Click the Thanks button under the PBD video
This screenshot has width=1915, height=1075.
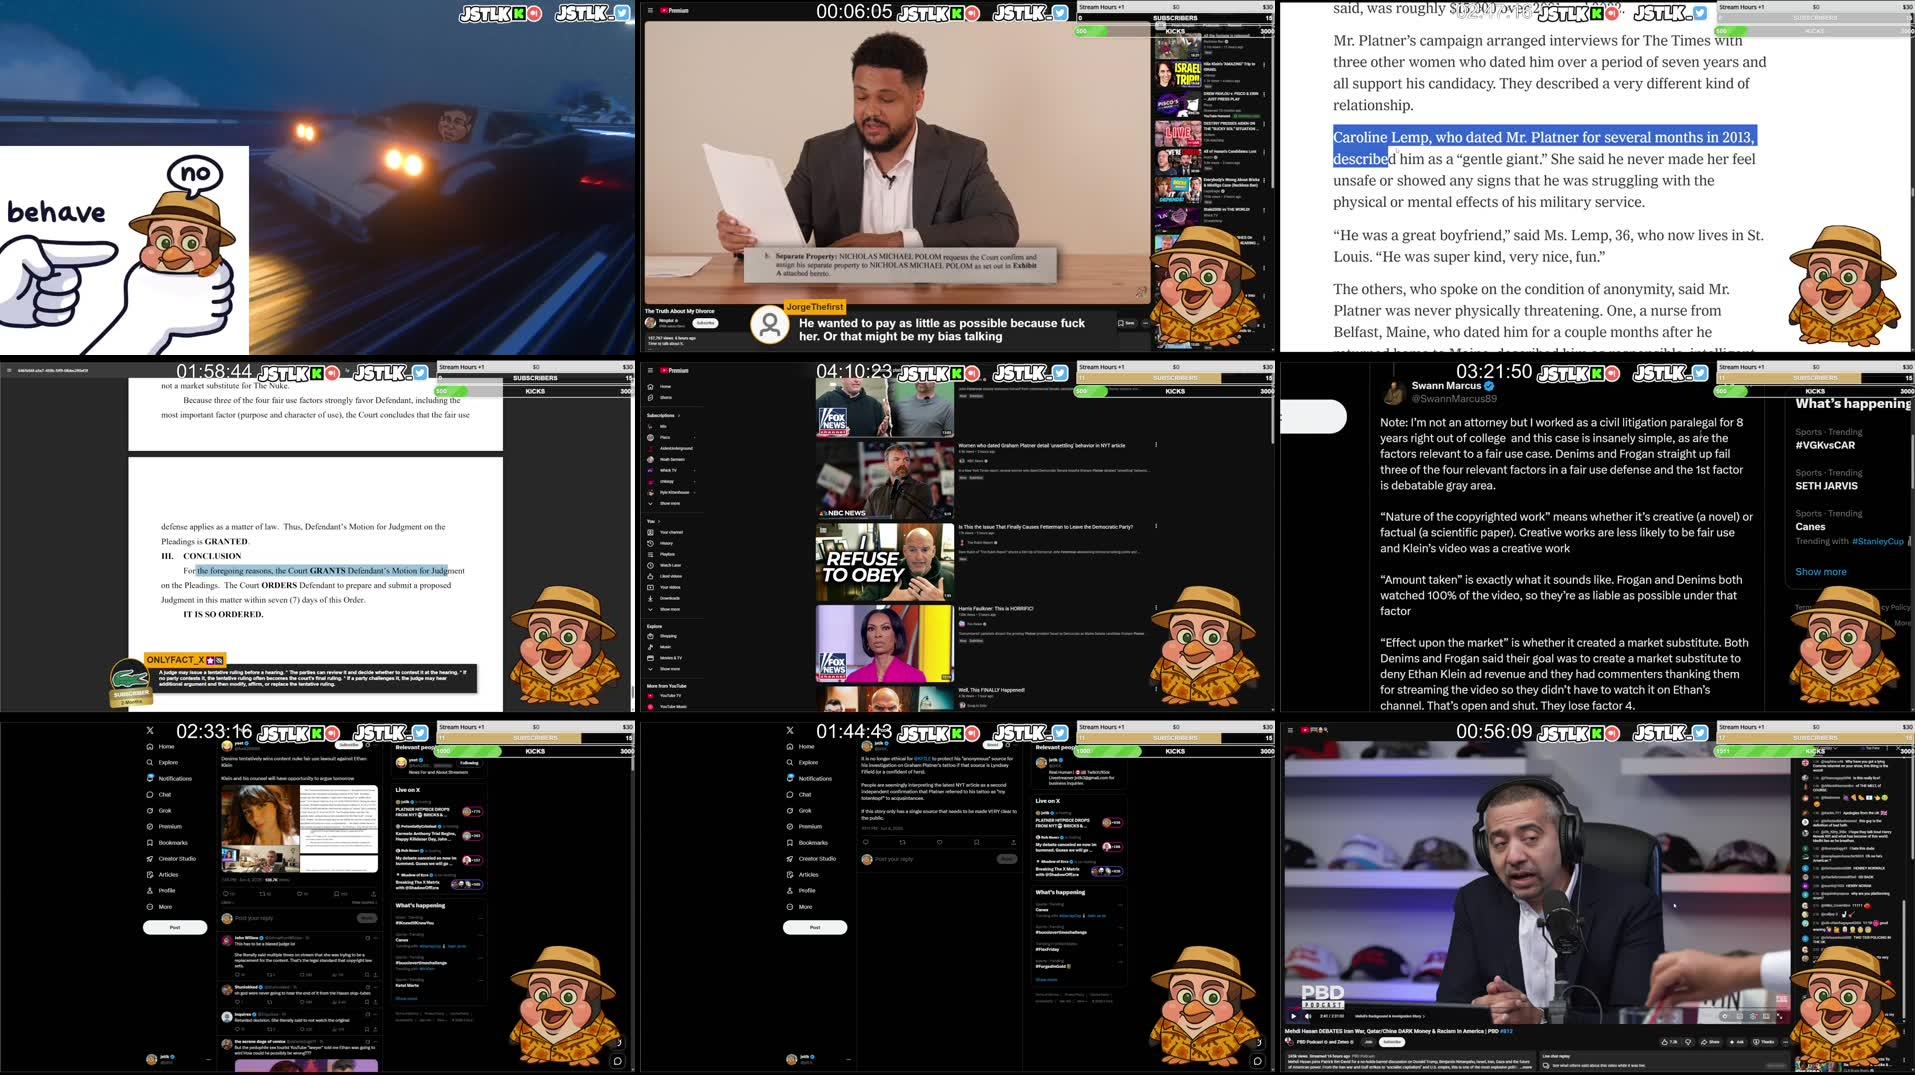pos(1764,1042)
